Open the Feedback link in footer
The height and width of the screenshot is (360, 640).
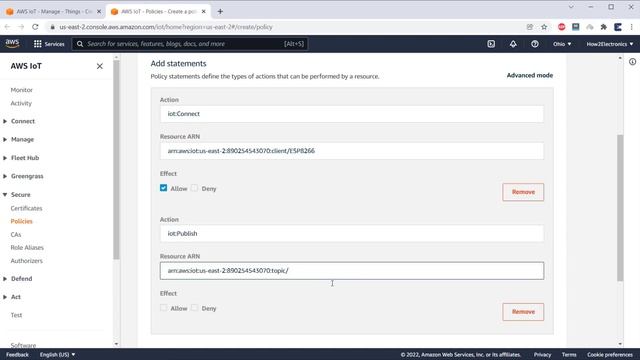point(18,355)
